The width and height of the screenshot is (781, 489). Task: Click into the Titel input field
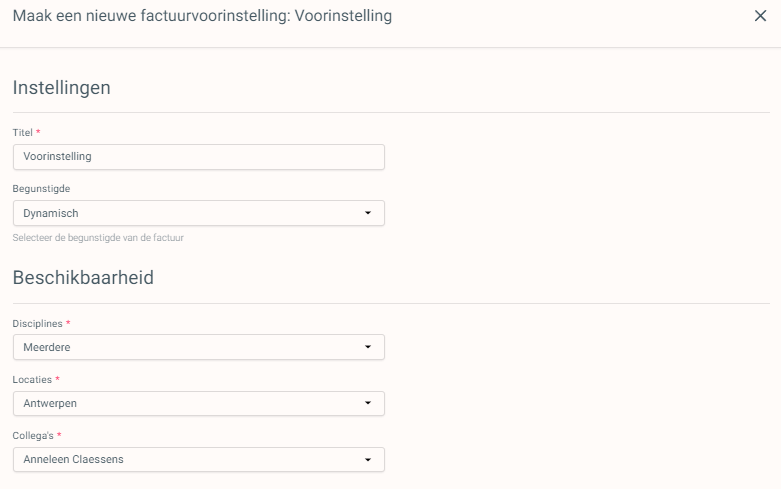199,157
